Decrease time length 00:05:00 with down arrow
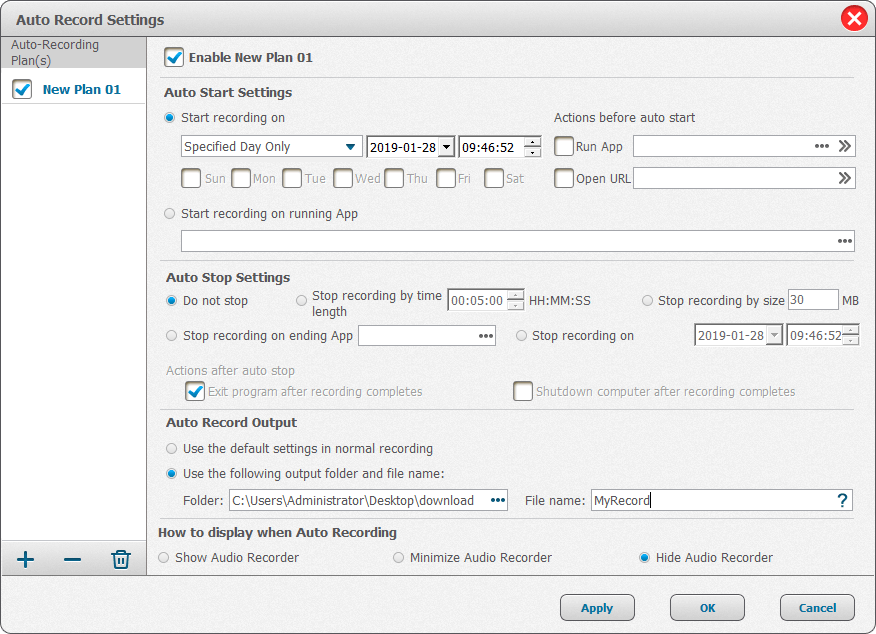 tap(516, 306)
